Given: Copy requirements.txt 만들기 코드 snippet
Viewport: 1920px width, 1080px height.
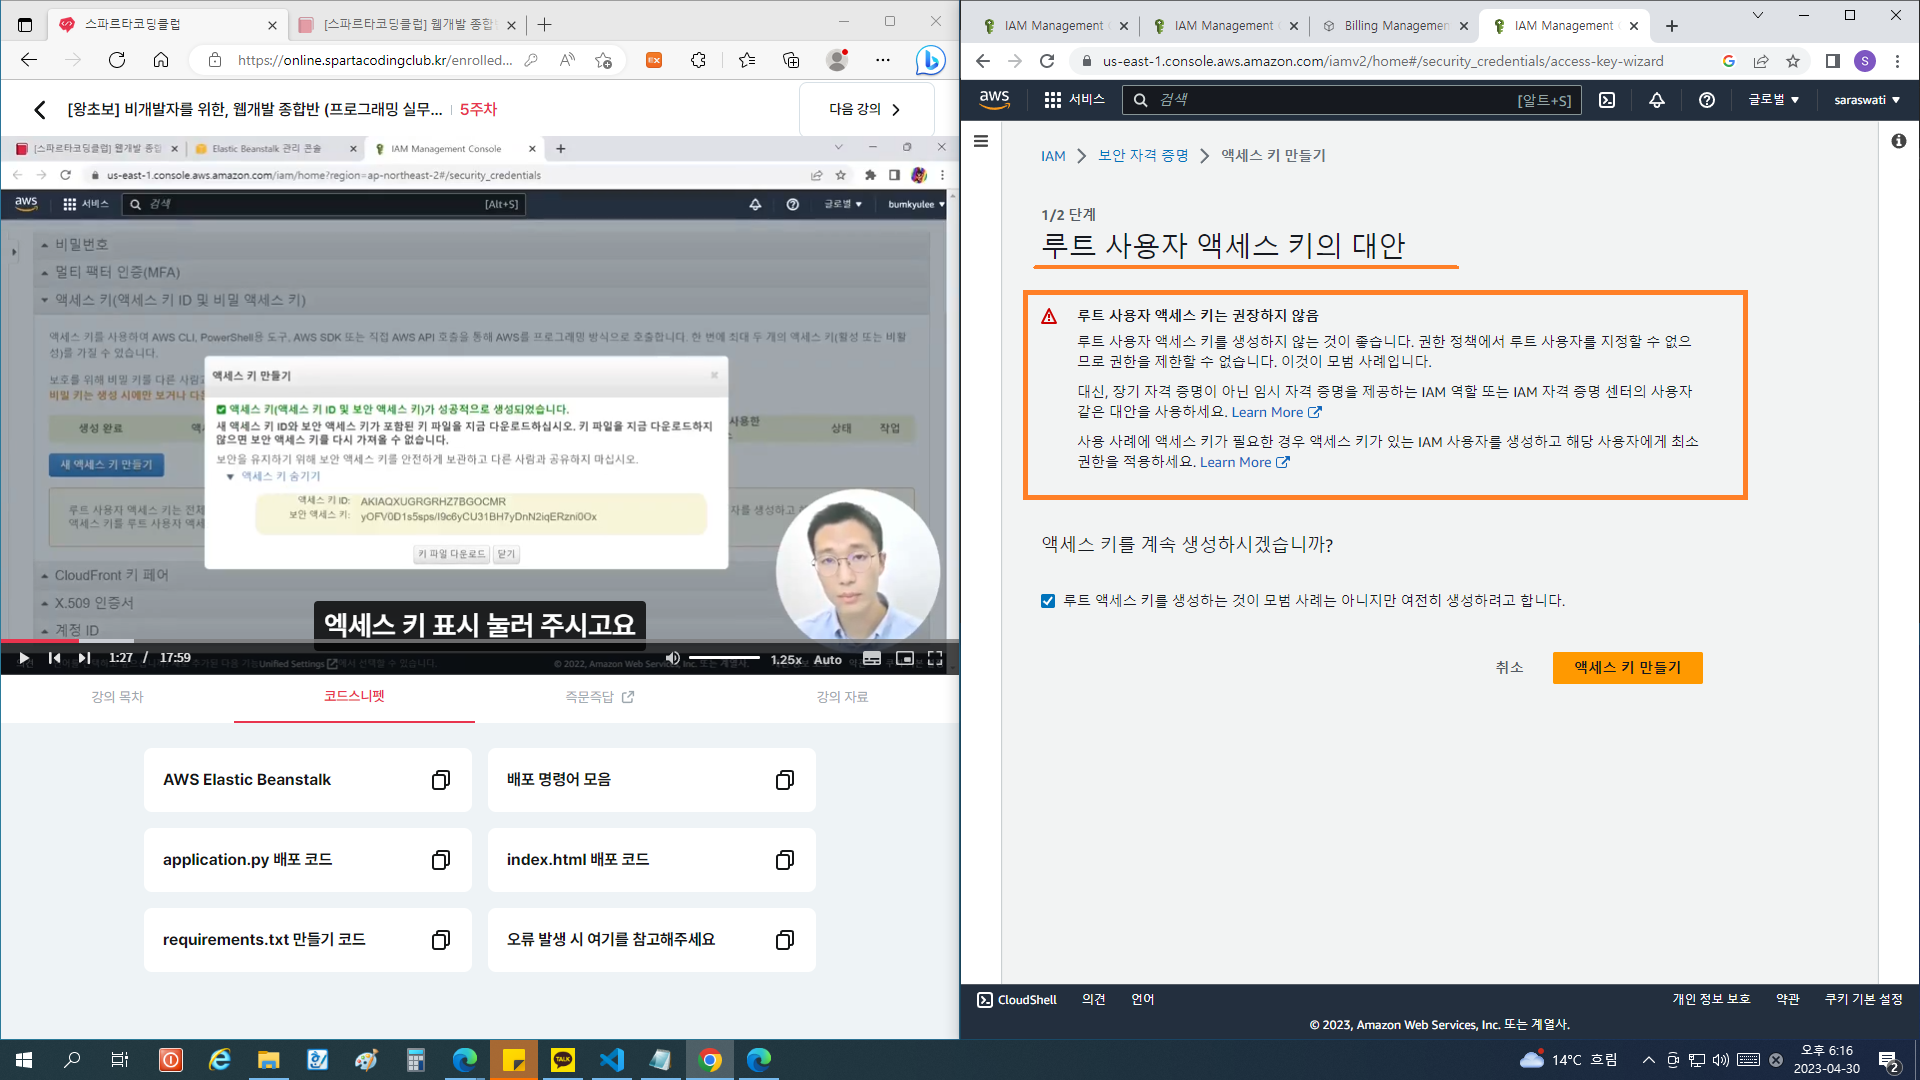Looking at the screenshot, I should tap(440, 940).
